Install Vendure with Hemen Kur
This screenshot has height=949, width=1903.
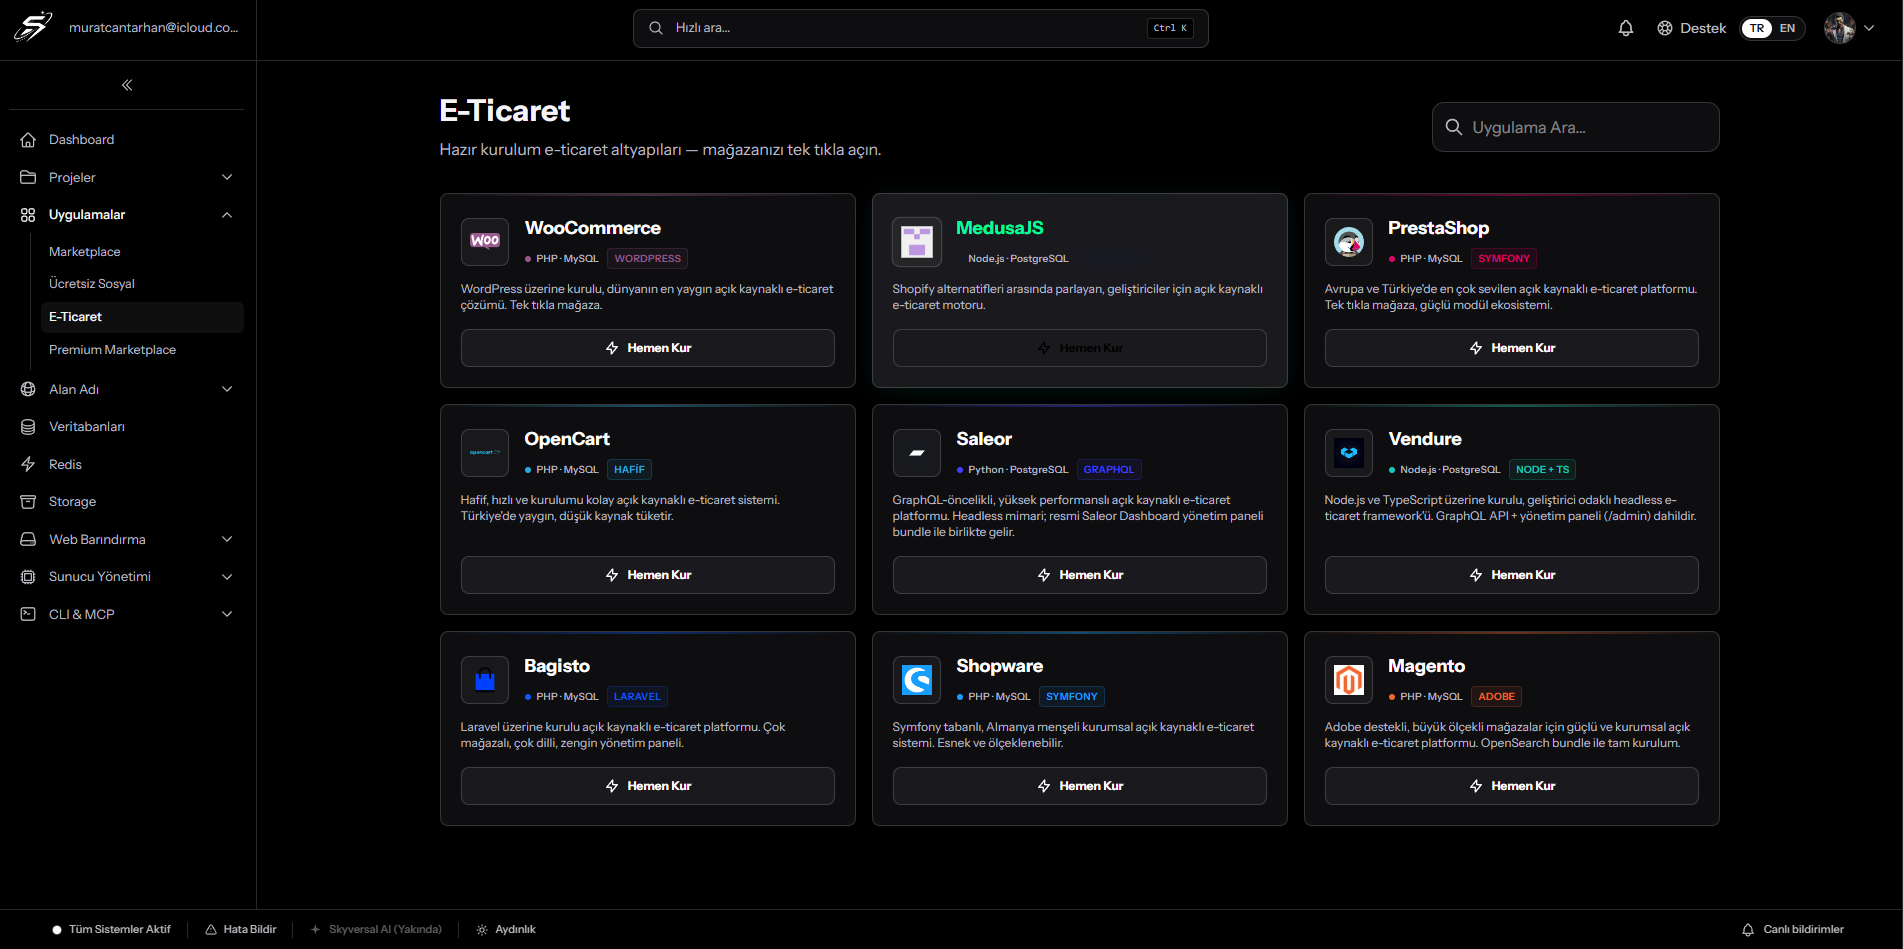[1512, 575]
